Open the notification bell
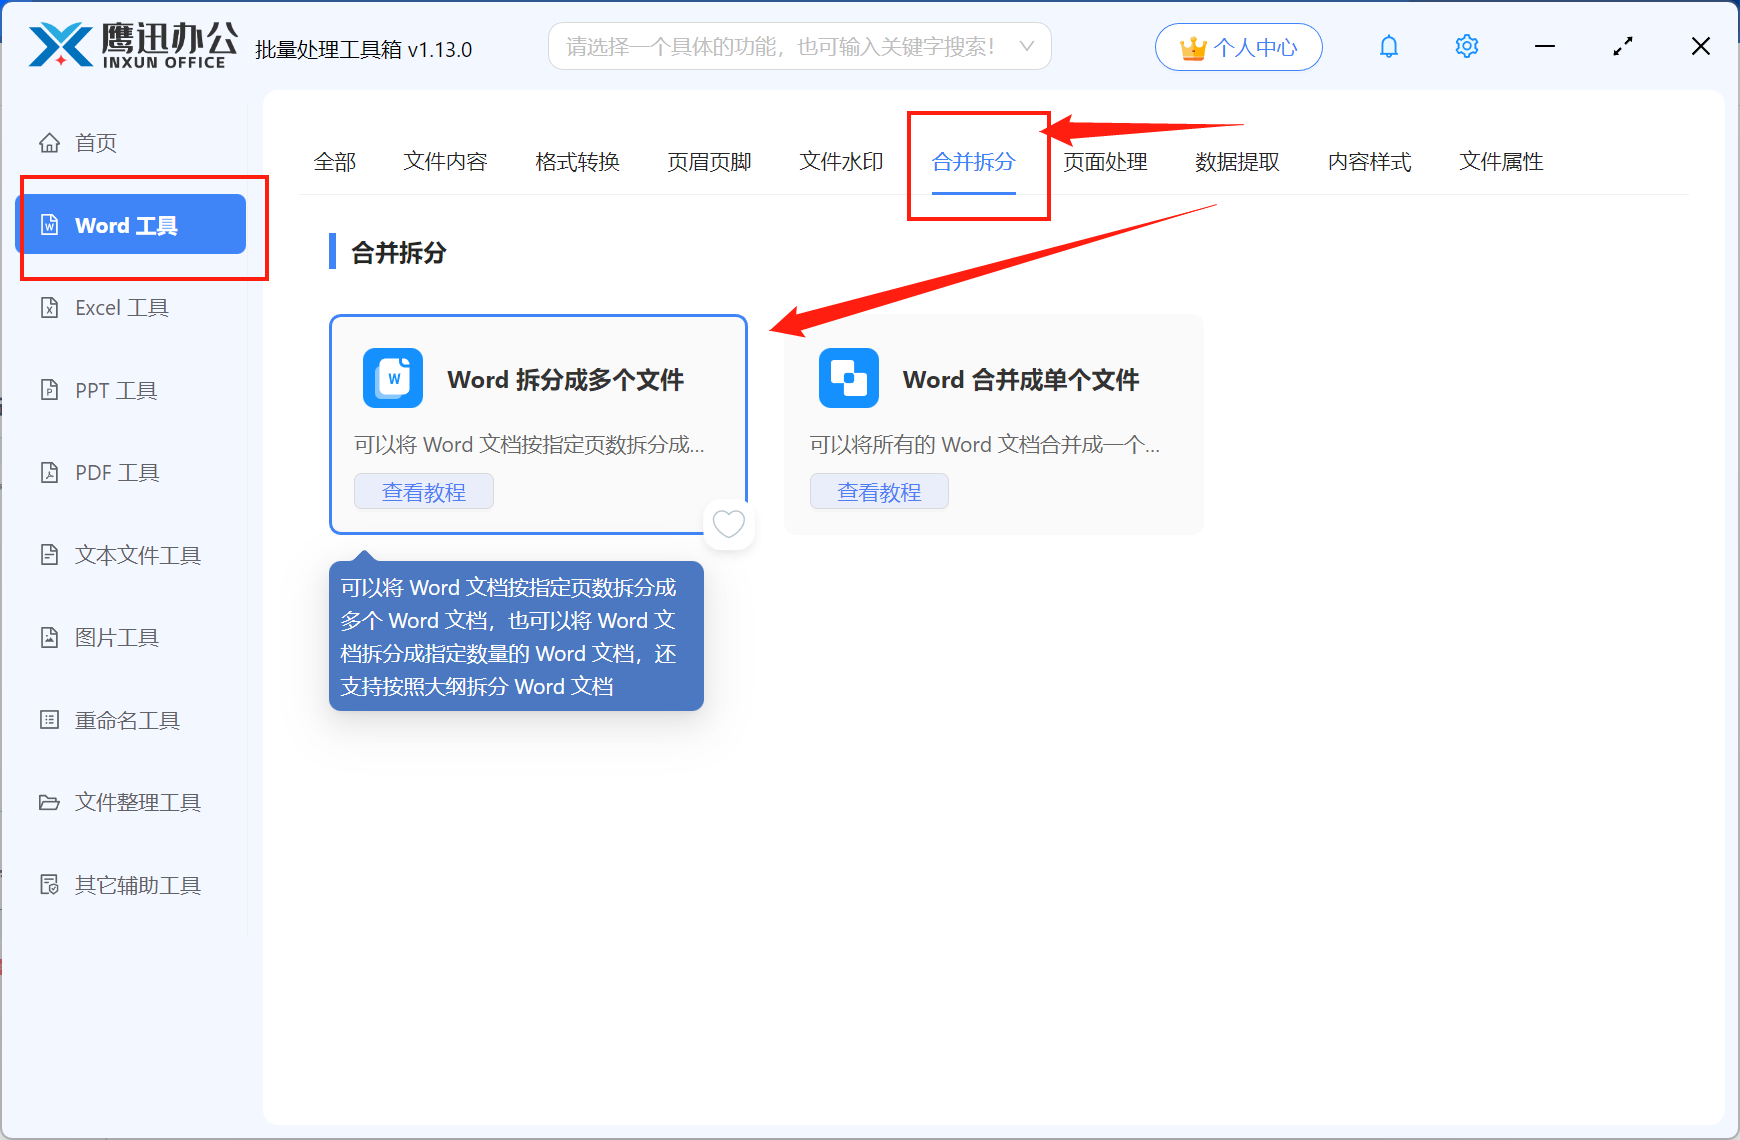The width and height of the screenshot is (1740, 1140). (1388, 46)
